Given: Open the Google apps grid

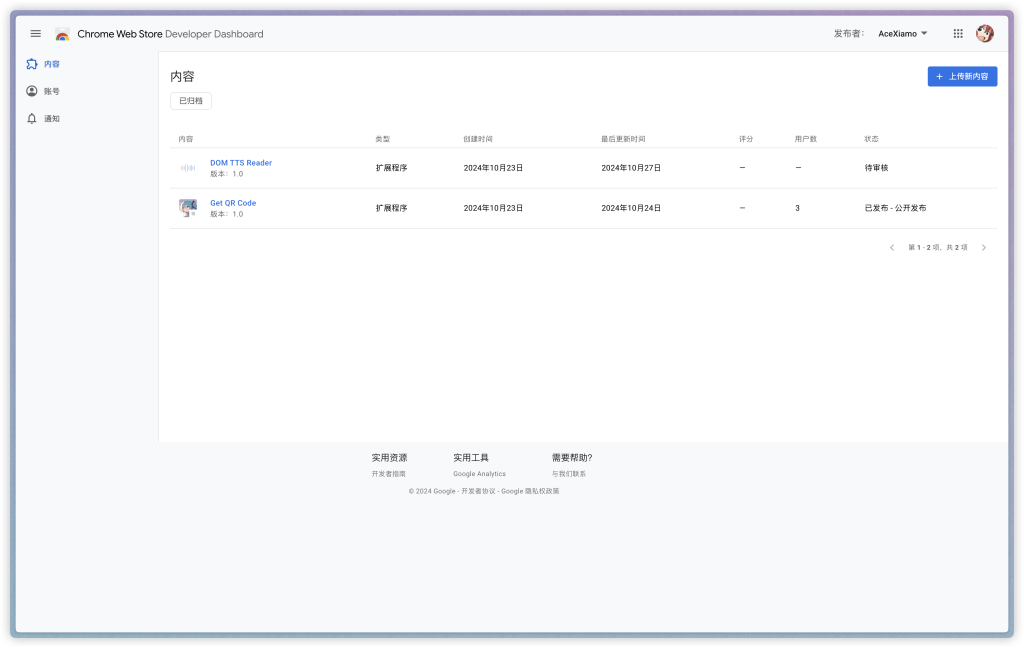Looking at the screenshot, I should [958, 34].
